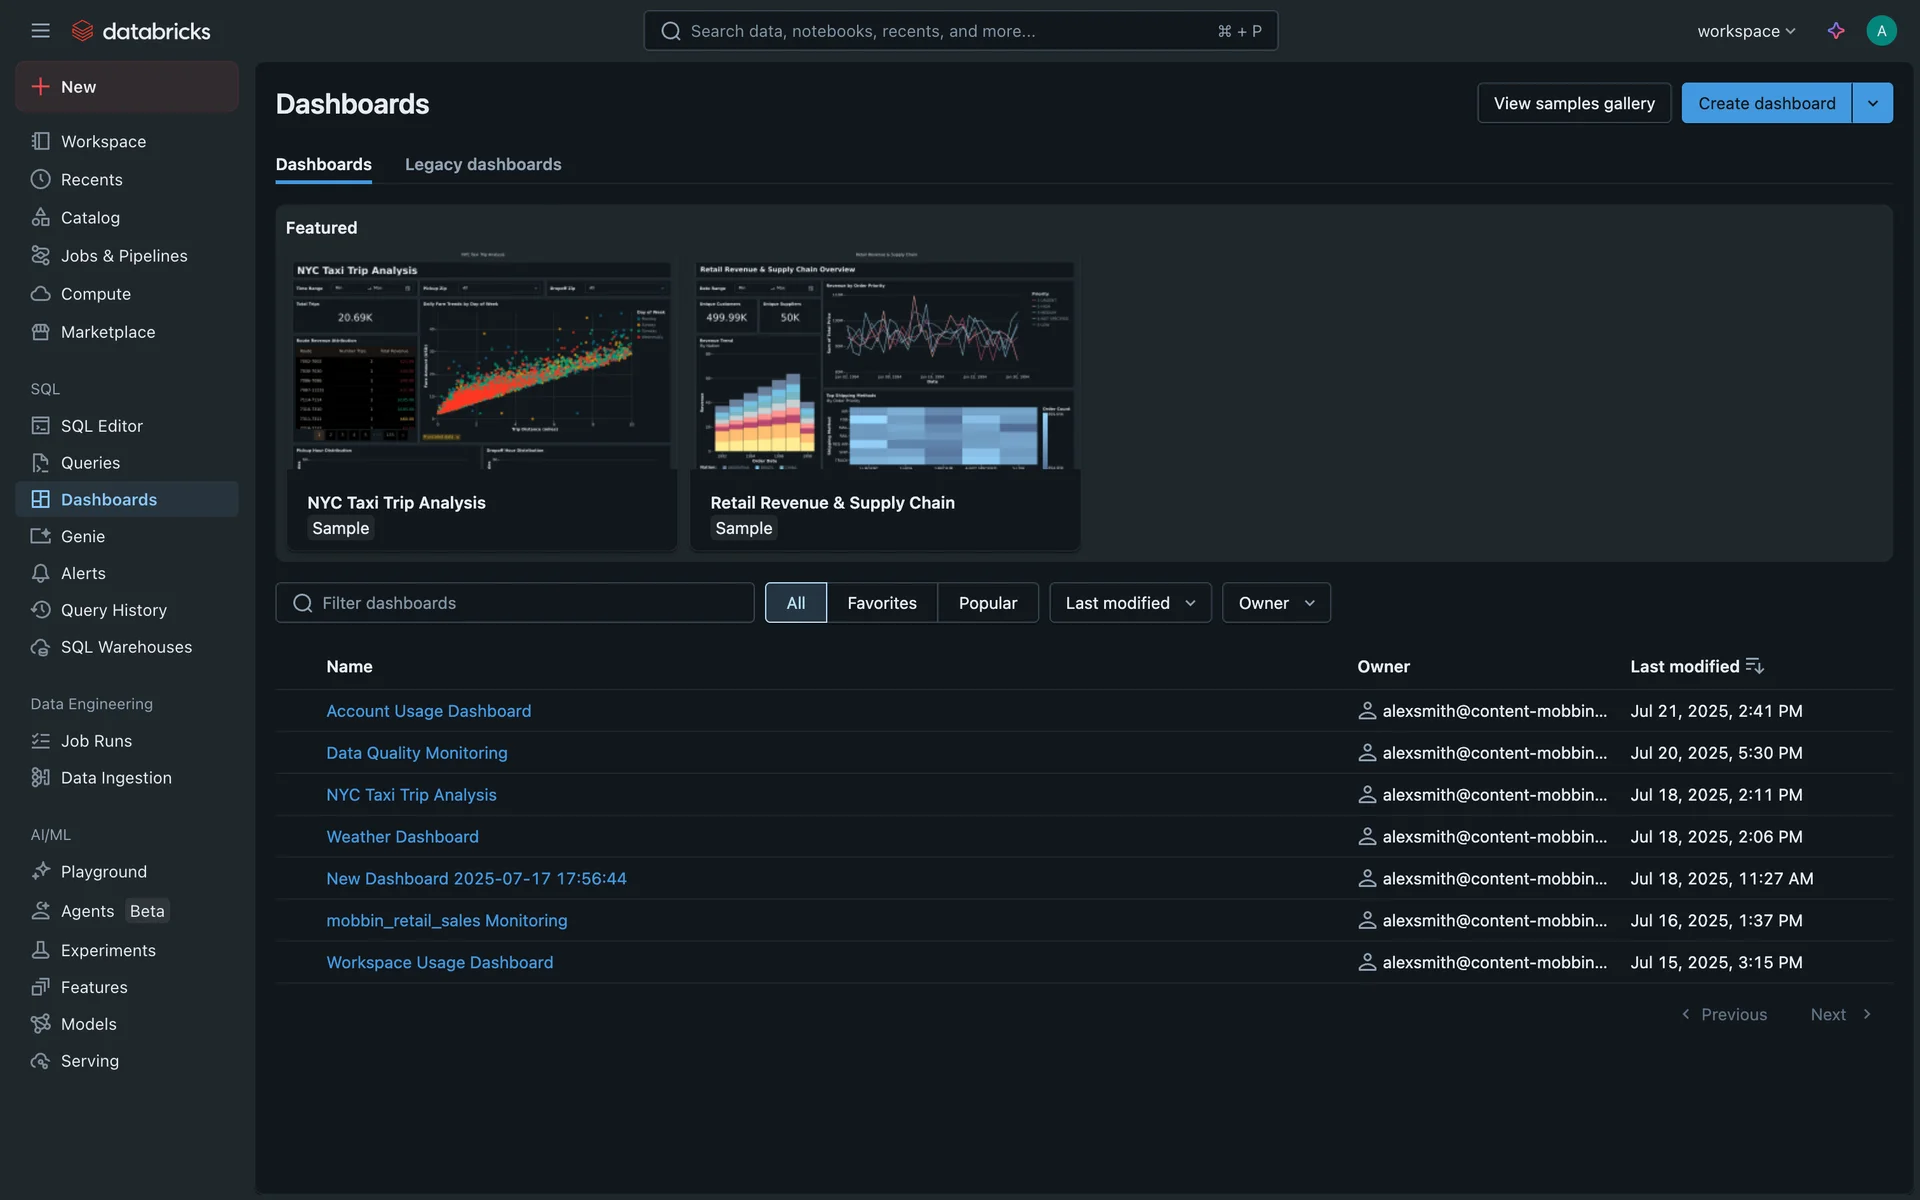Image resolution: width=1920 pixels, height=1200 pixels.
Task: Open the Alerts bell icon
Action: pos(40,574)
